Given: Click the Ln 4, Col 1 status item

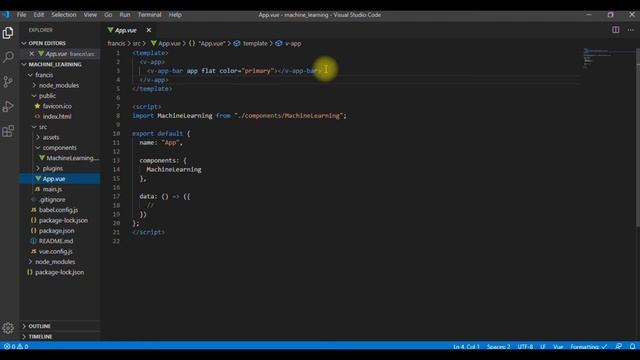Looking at the screenshot, I should tap(466, 347).
